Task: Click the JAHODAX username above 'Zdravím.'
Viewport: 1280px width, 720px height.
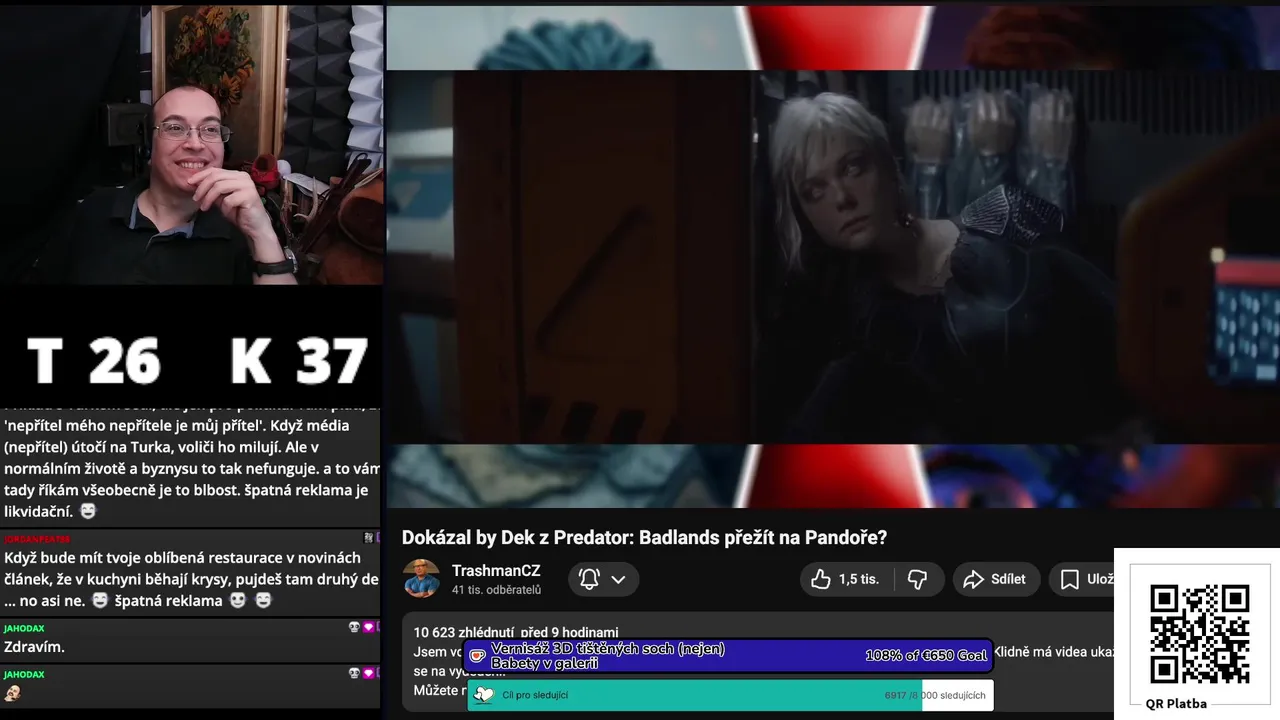Action: [x=24, y=628]
